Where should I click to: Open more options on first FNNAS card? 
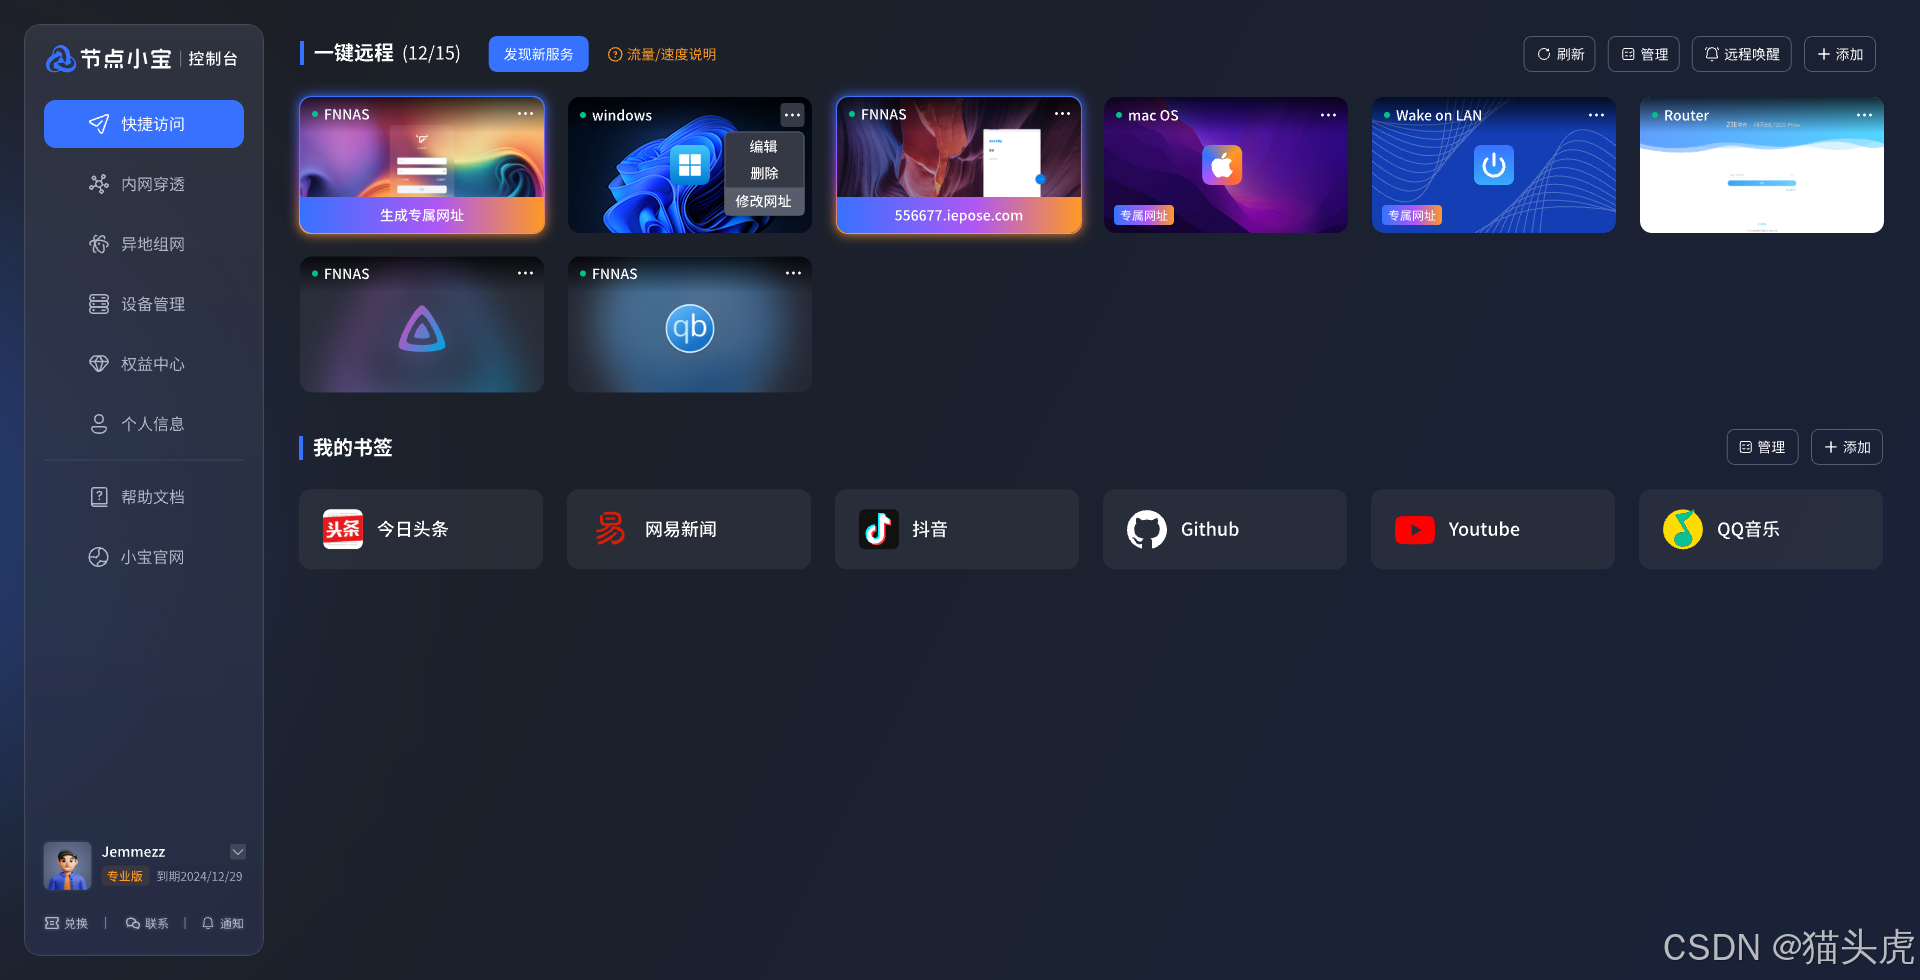[x=525, y=114]
